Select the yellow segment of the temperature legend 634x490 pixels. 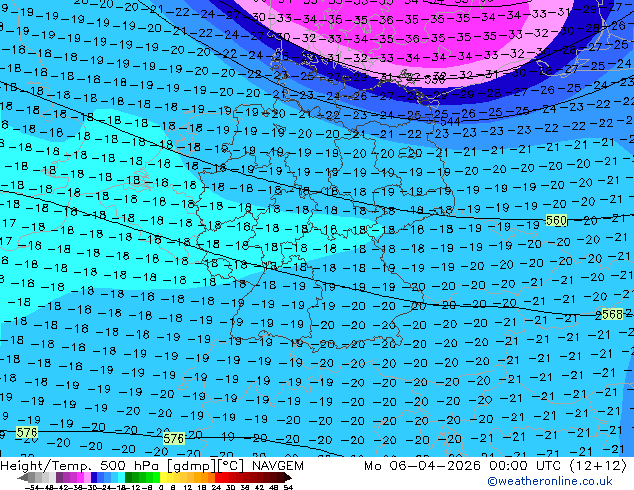point(163,477)
